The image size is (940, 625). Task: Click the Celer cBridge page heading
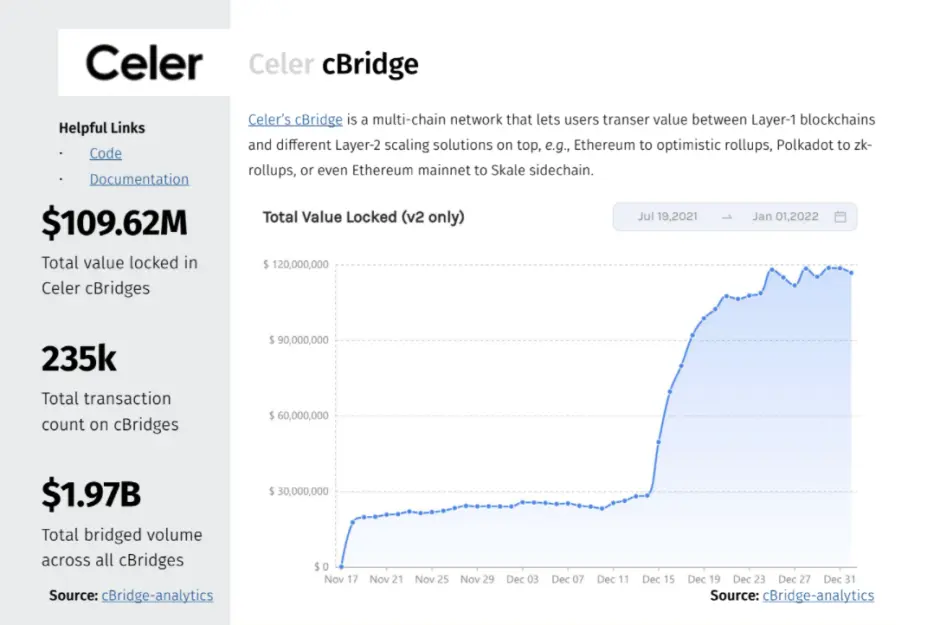pyautogui.click(x=333, y=64)
